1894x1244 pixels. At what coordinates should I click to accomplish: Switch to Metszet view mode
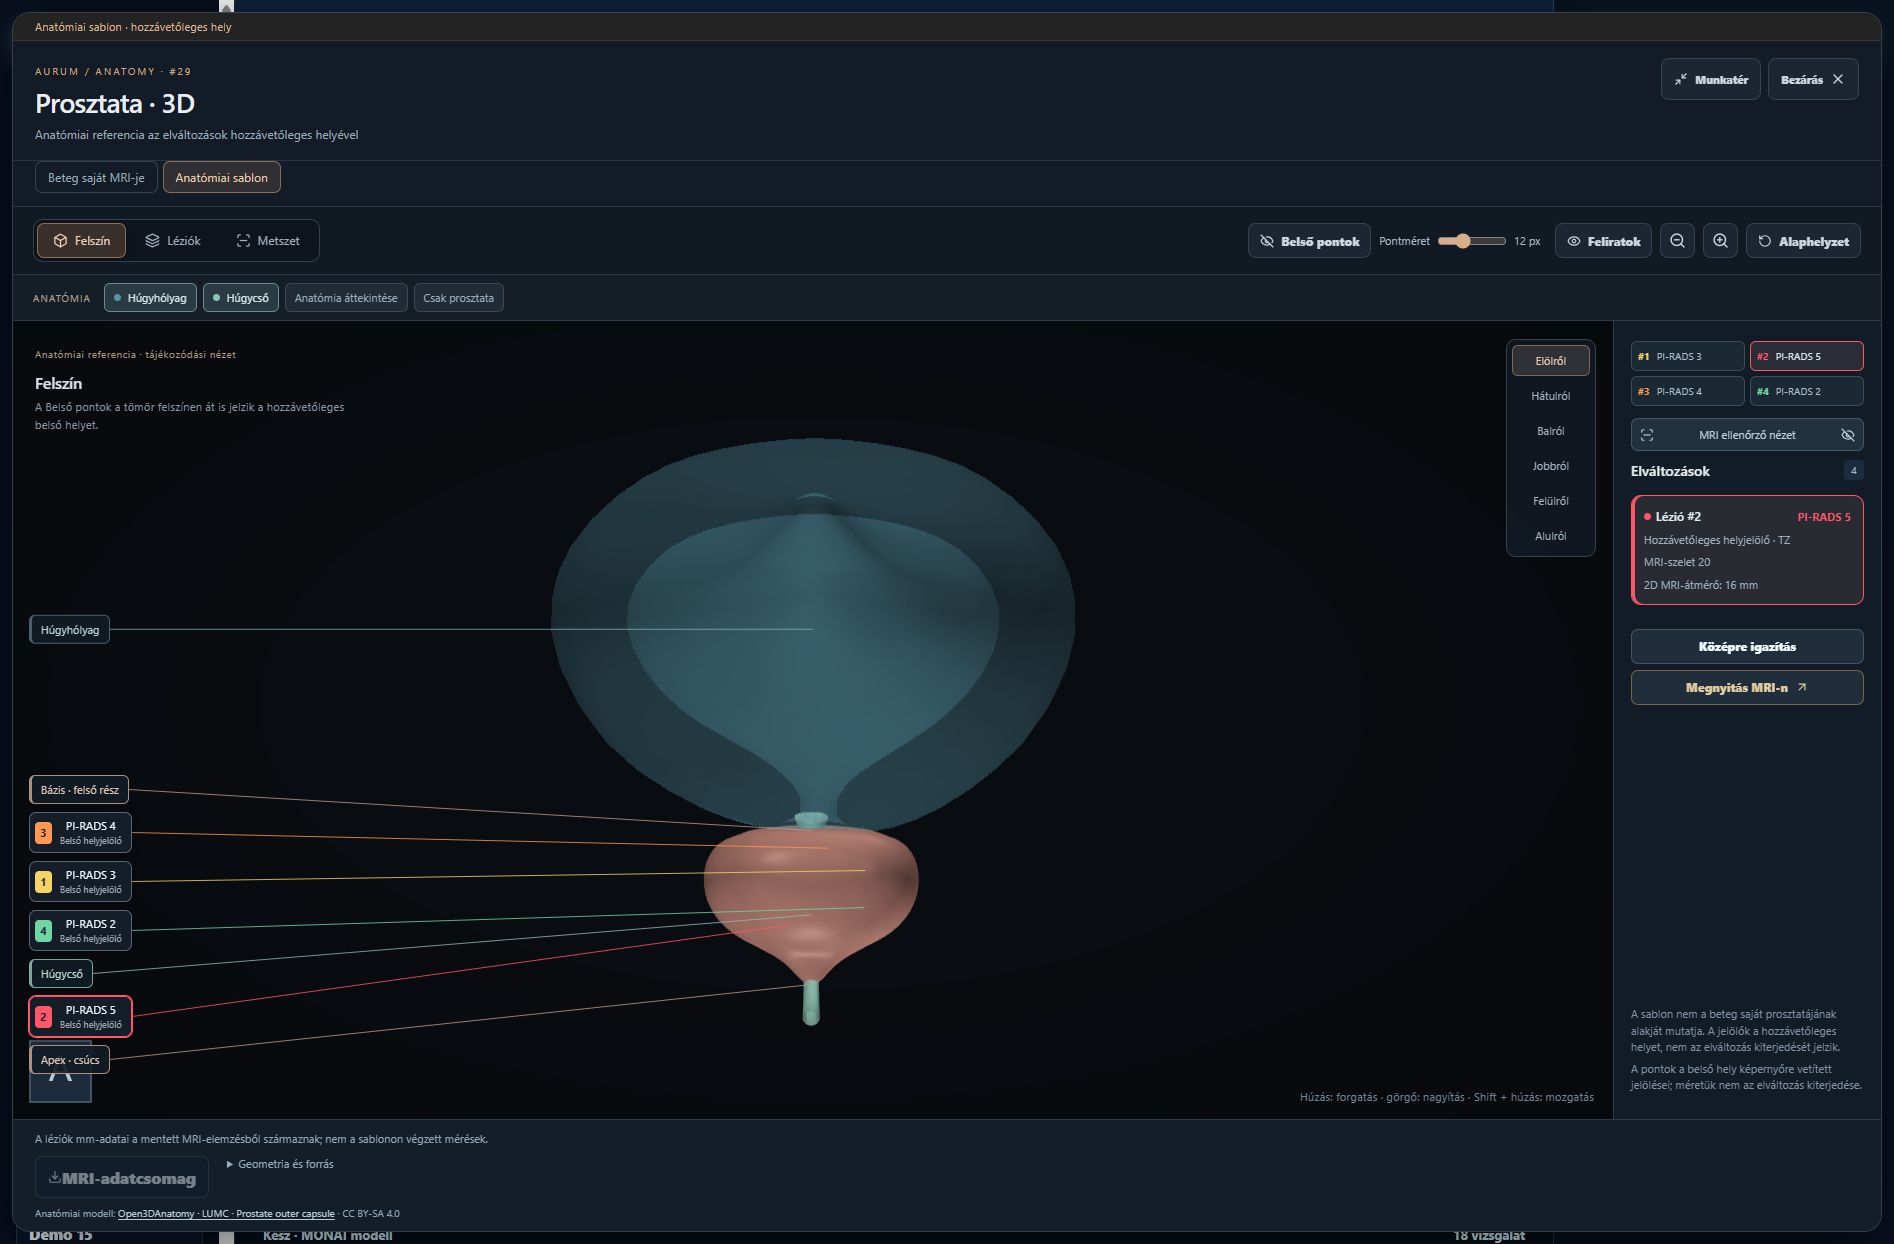(267, 241)
